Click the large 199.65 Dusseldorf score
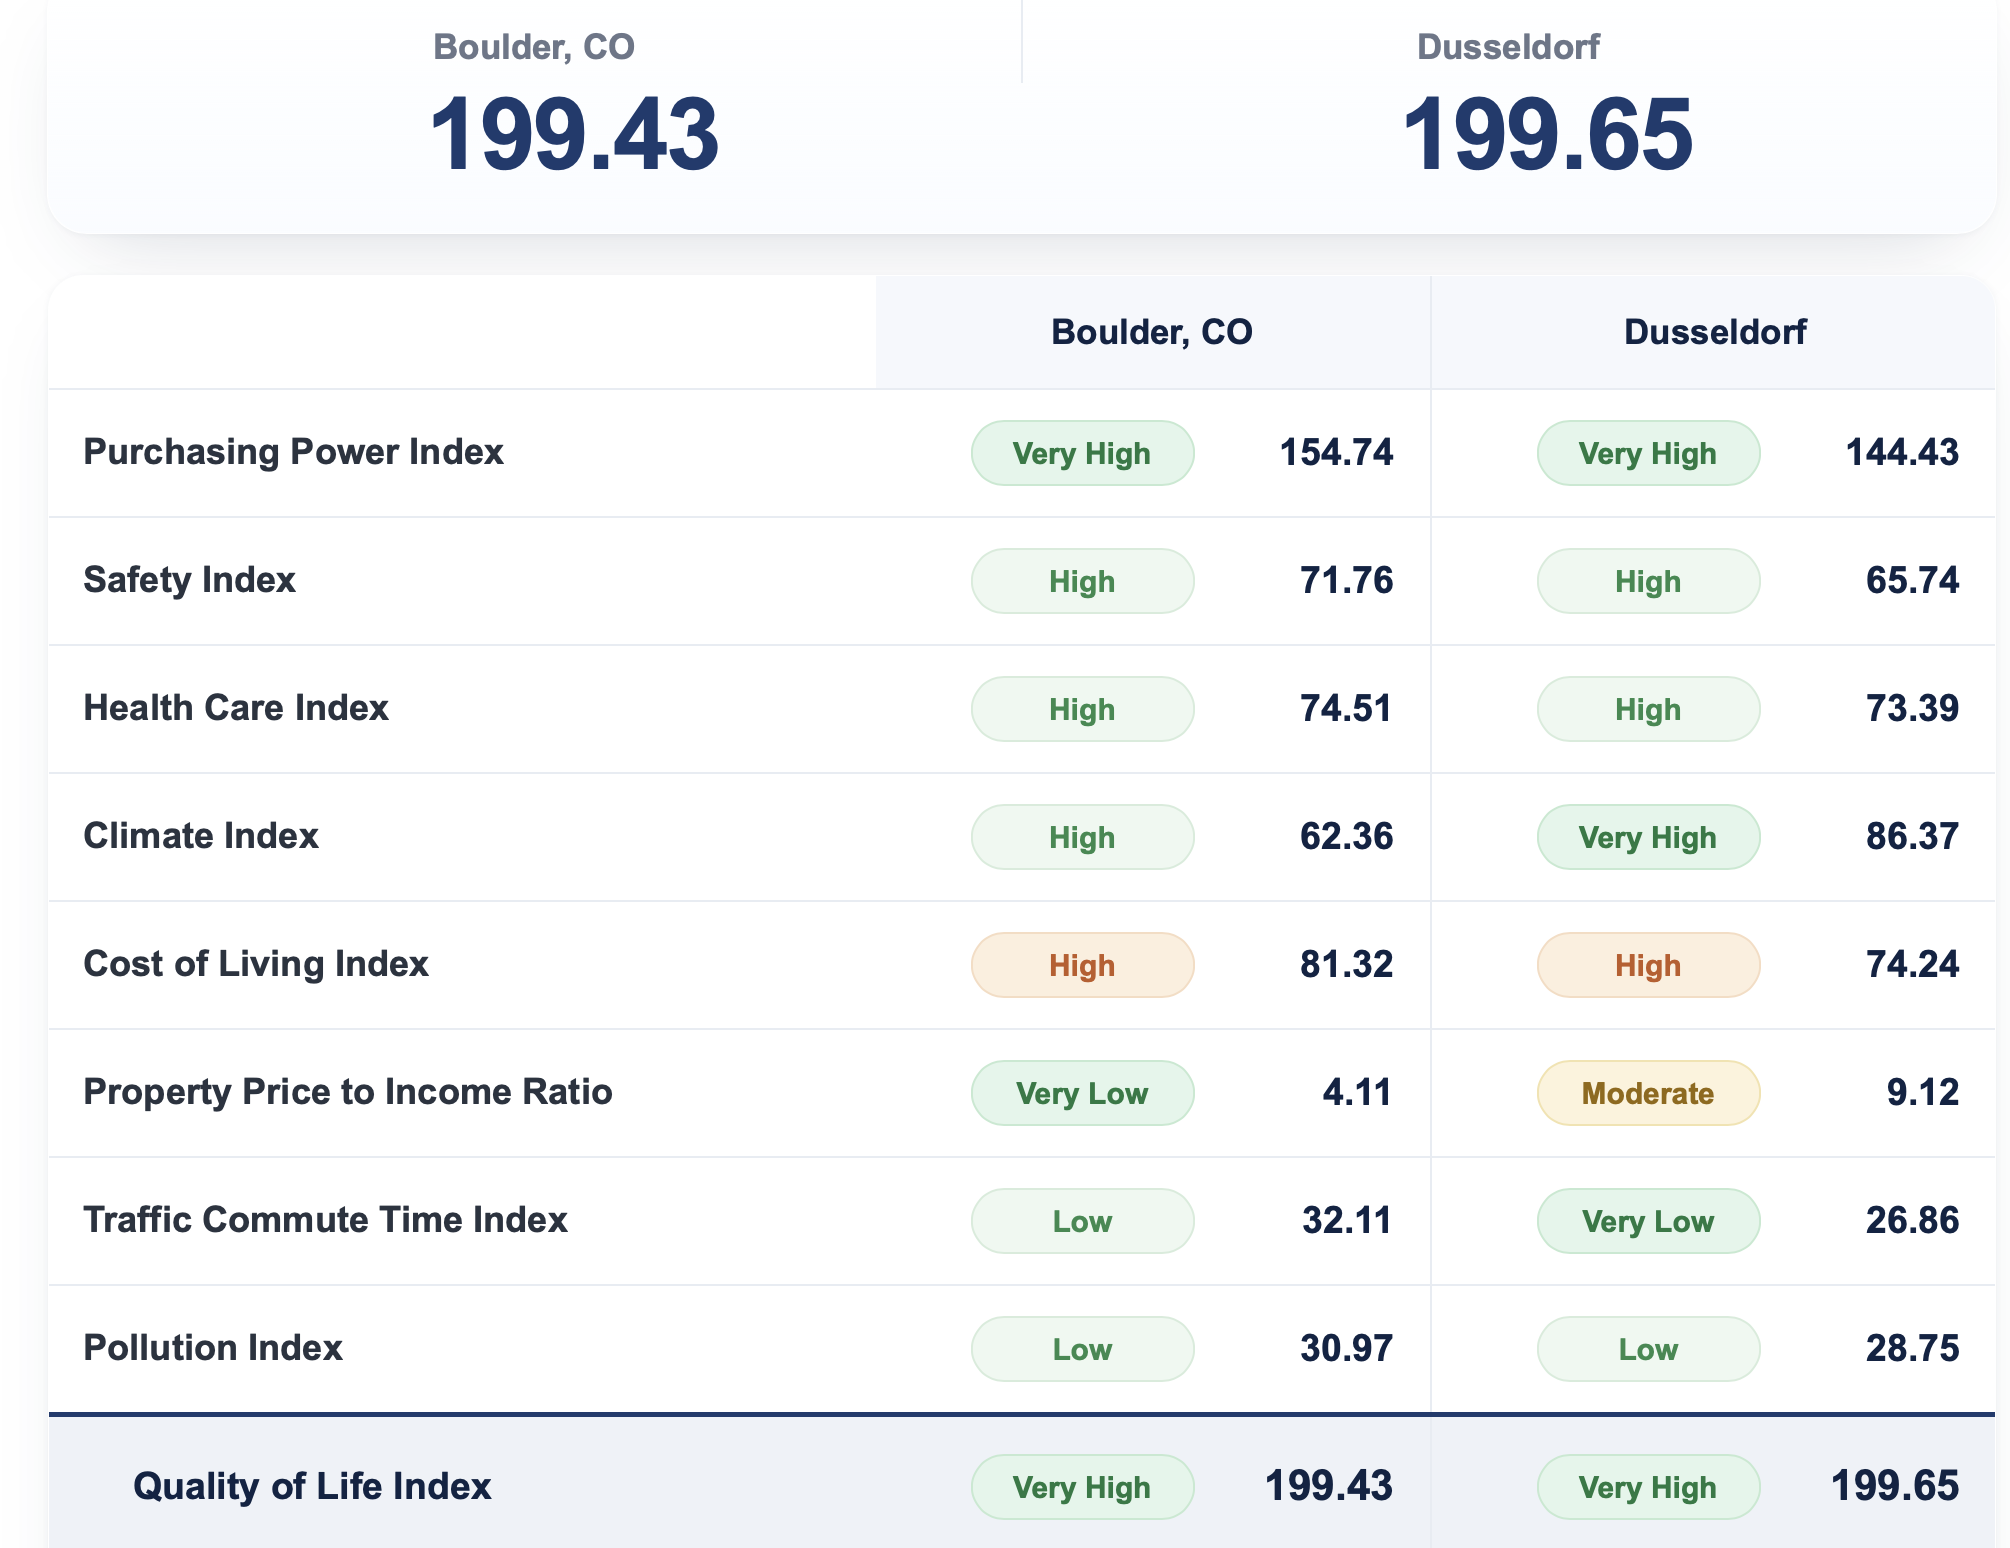Viewport: 2010px width, 1548px height. pos(1547,134)
